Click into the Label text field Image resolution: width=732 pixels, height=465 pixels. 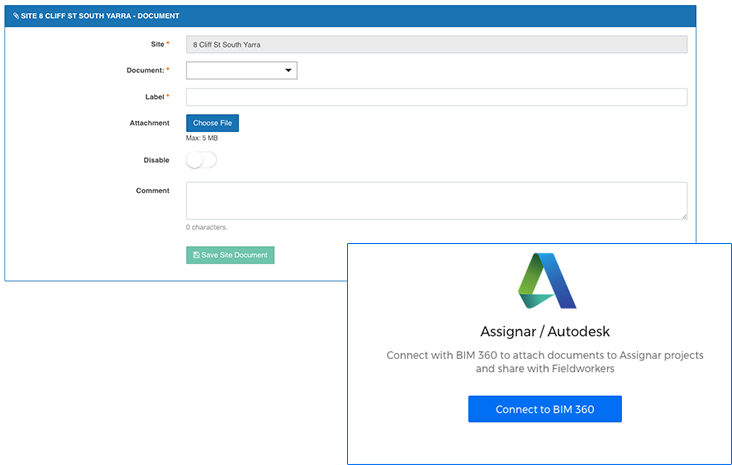pos(436,97)
